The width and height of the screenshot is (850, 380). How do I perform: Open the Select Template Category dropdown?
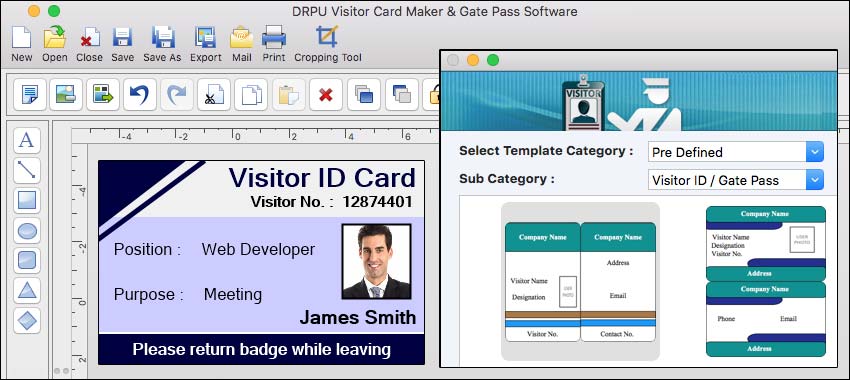[736, 152]
